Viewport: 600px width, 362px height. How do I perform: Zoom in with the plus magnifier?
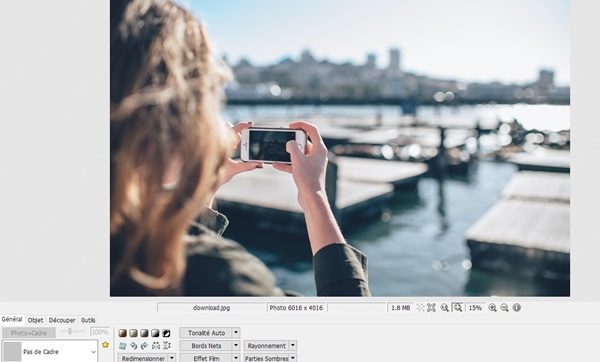(492, 308)
